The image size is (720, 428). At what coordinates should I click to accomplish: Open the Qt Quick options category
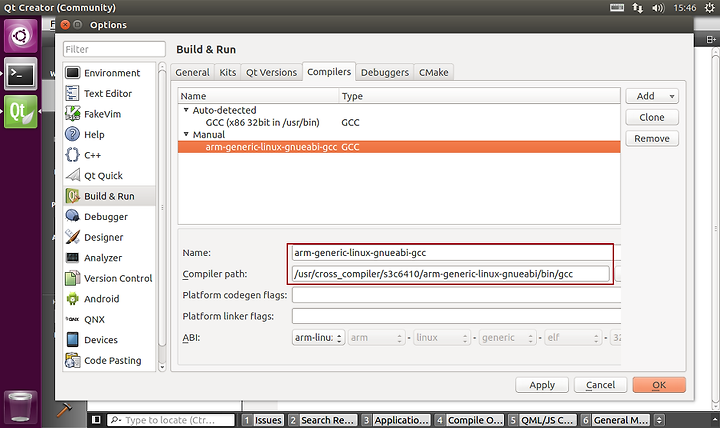109,176
